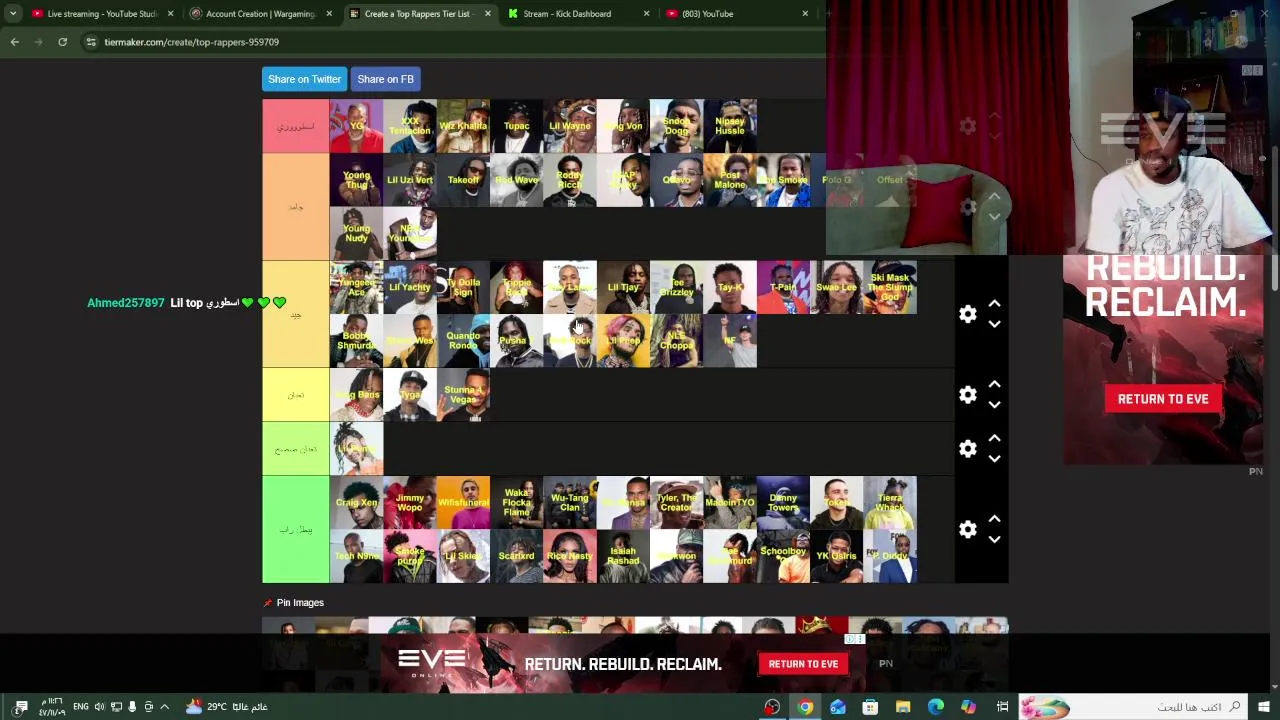Select the Lil Wayne image

click(x=570, y=126)
